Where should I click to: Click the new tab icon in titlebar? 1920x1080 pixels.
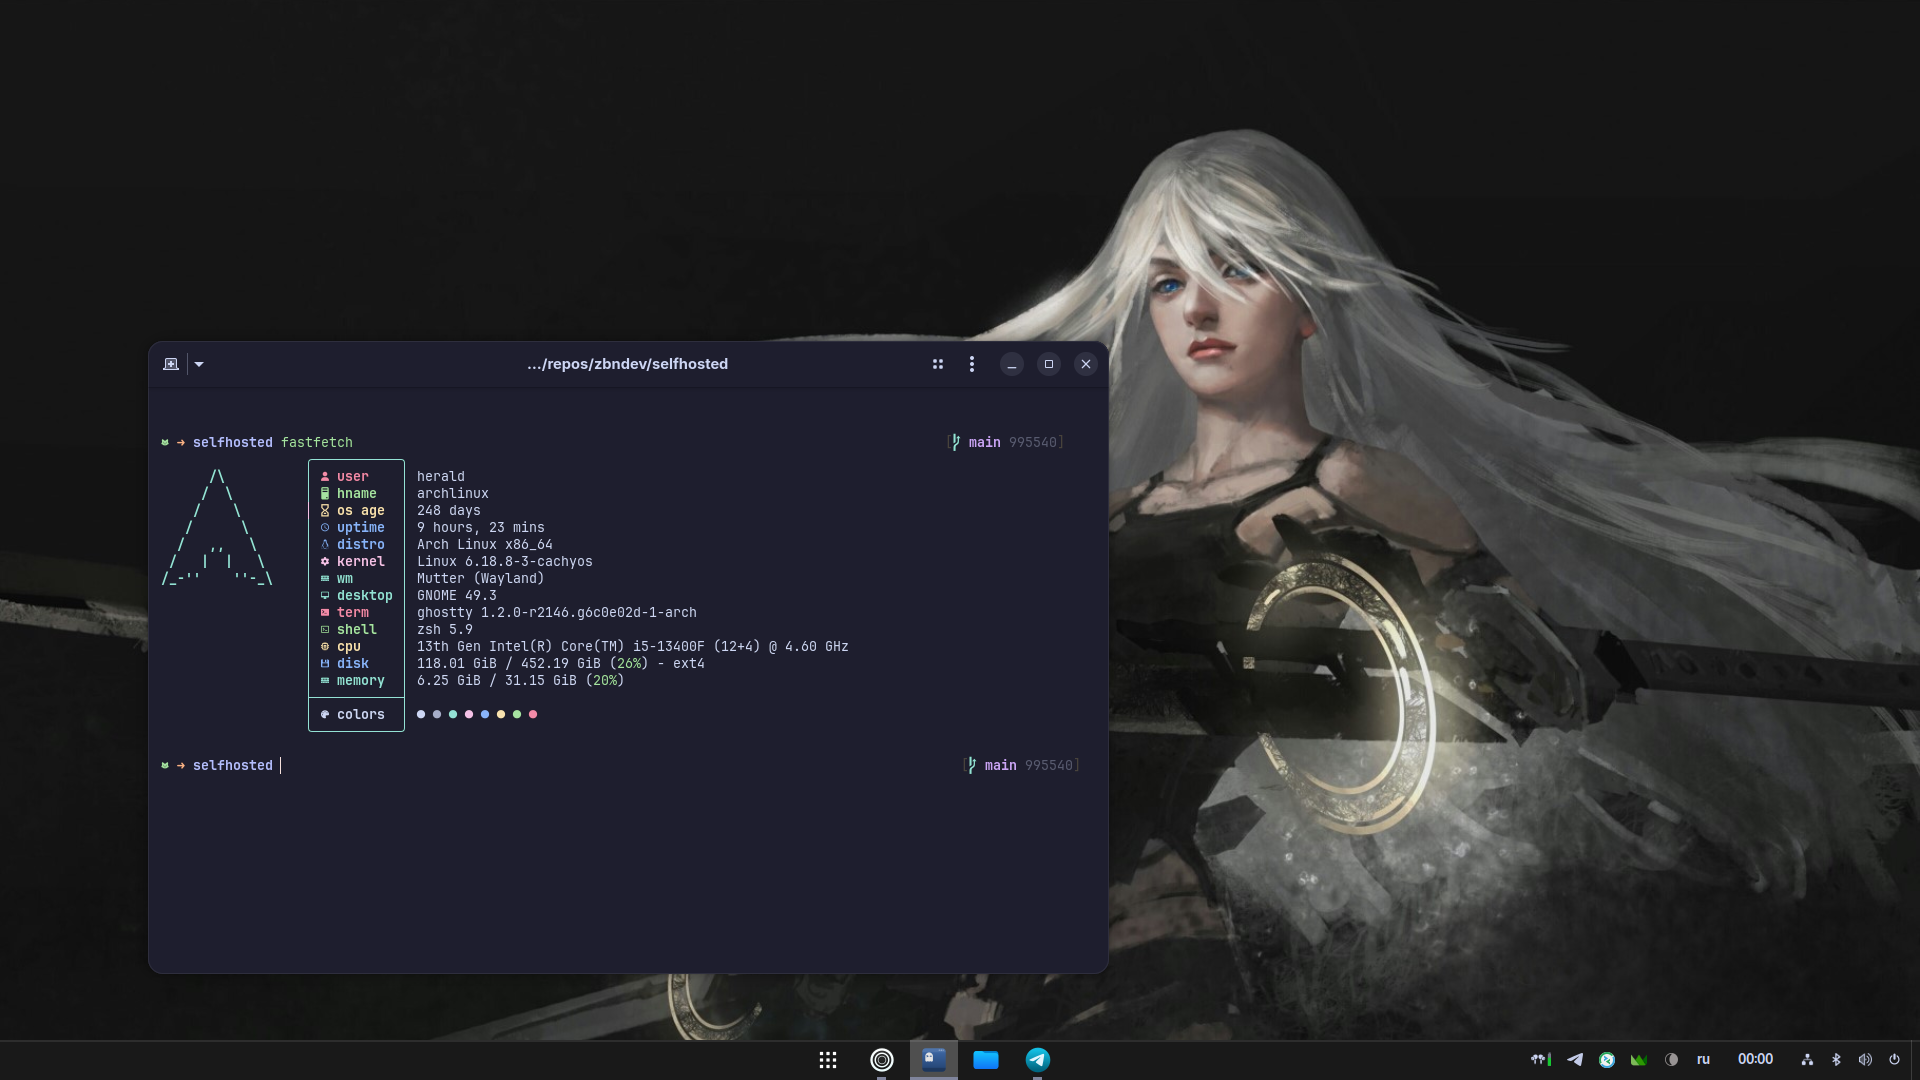[x=171, y=364]
